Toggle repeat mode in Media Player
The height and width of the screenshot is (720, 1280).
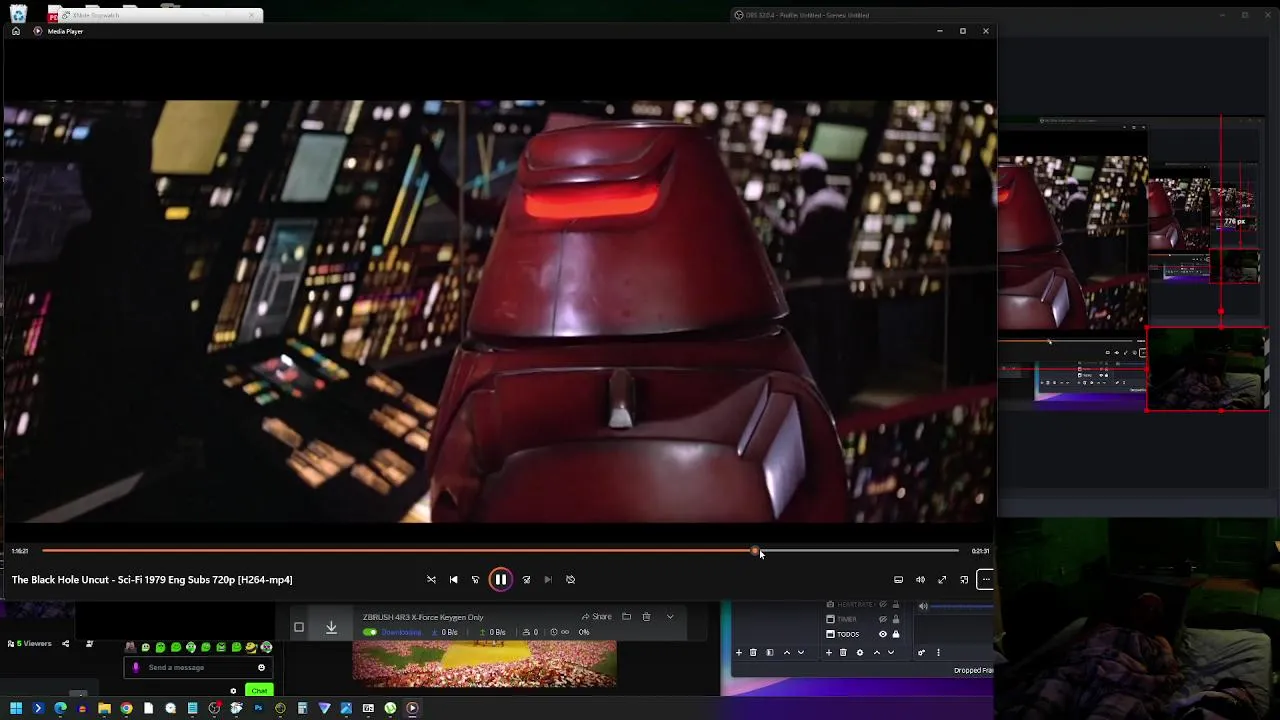click(570, 579)
